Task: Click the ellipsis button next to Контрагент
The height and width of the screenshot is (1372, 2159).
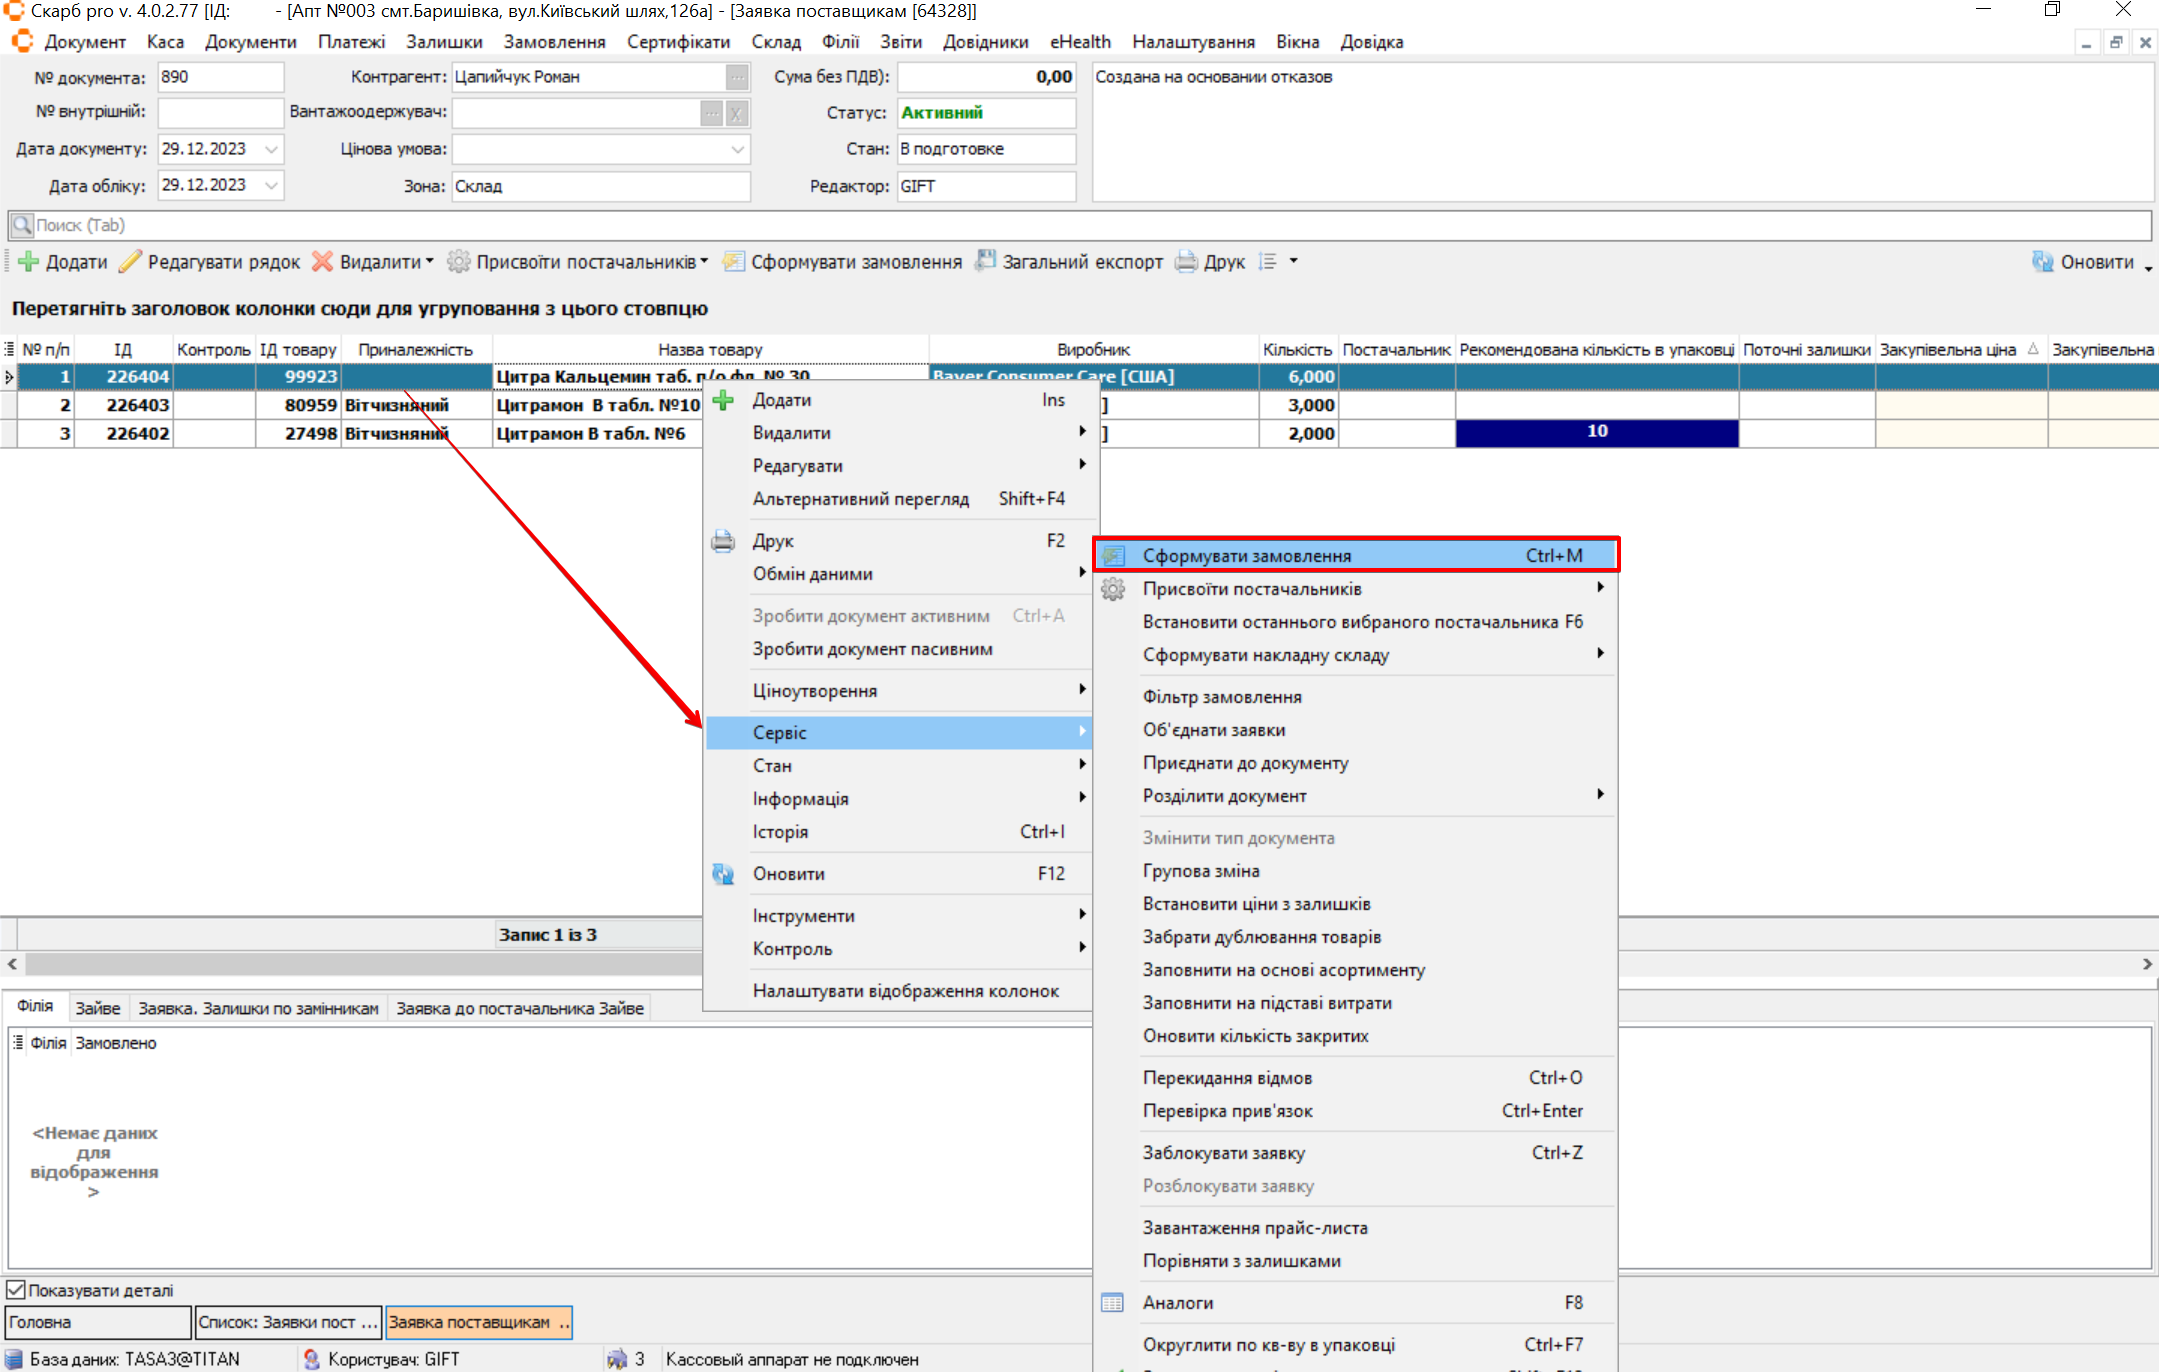Action: [x=737, y=77]
